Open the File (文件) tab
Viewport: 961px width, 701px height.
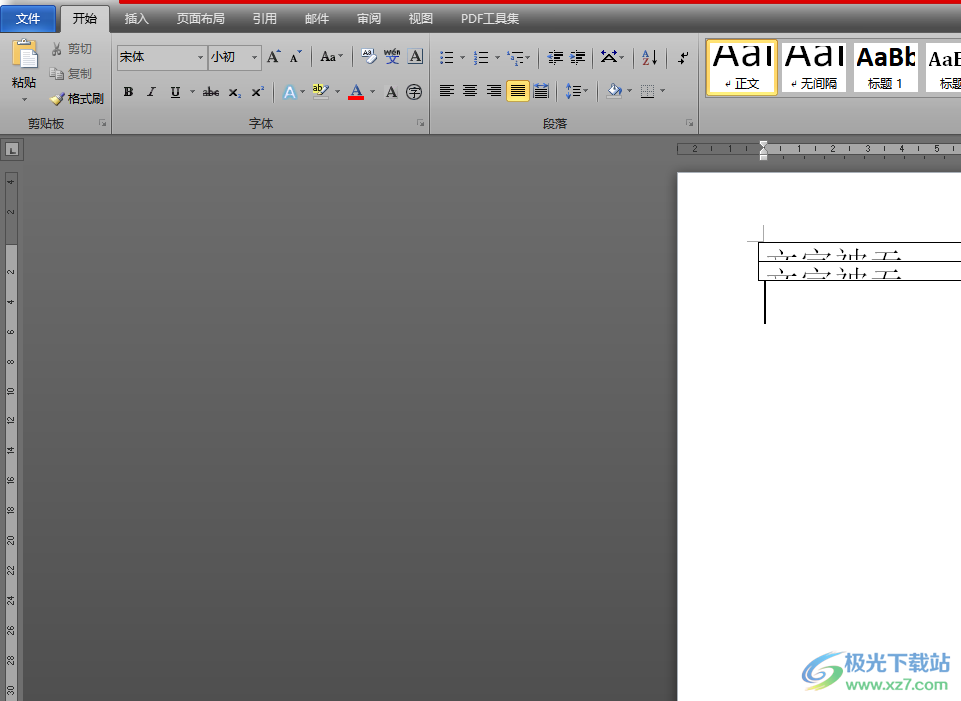pyautogui.click(x=28, y=19)
